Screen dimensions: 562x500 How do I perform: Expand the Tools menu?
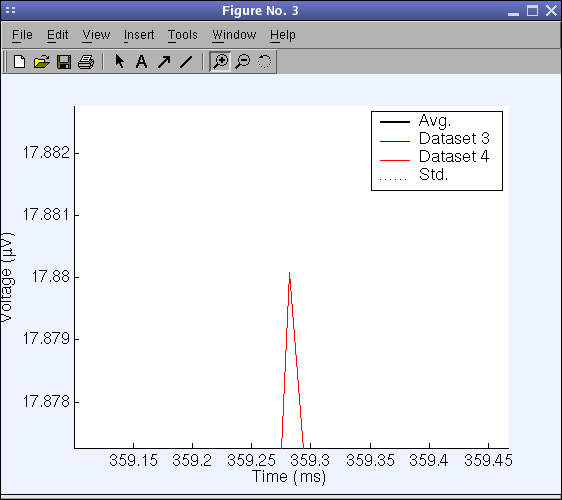click(x=183, y=35)
